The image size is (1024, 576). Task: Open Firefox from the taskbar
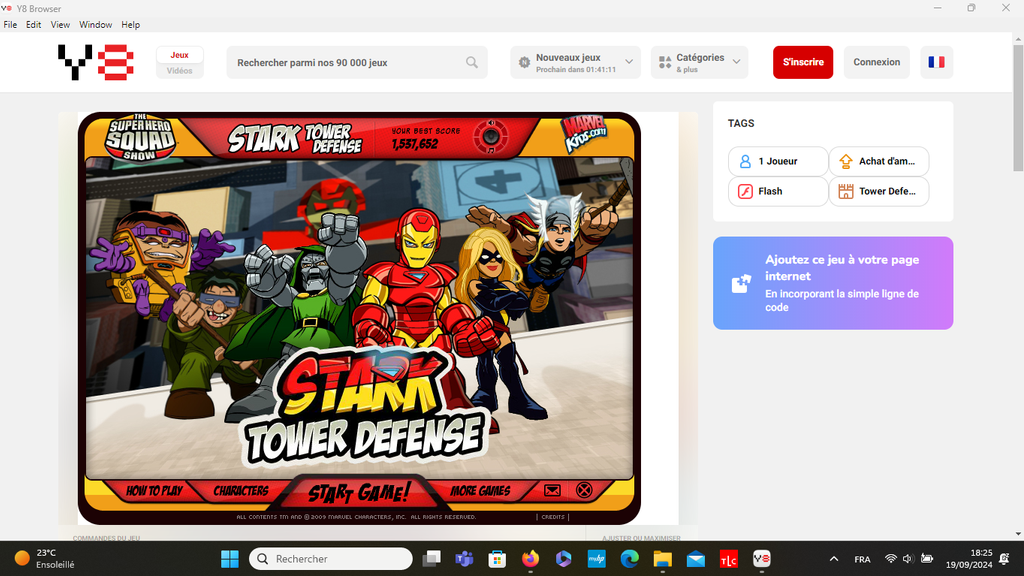[x=529, y=559]
